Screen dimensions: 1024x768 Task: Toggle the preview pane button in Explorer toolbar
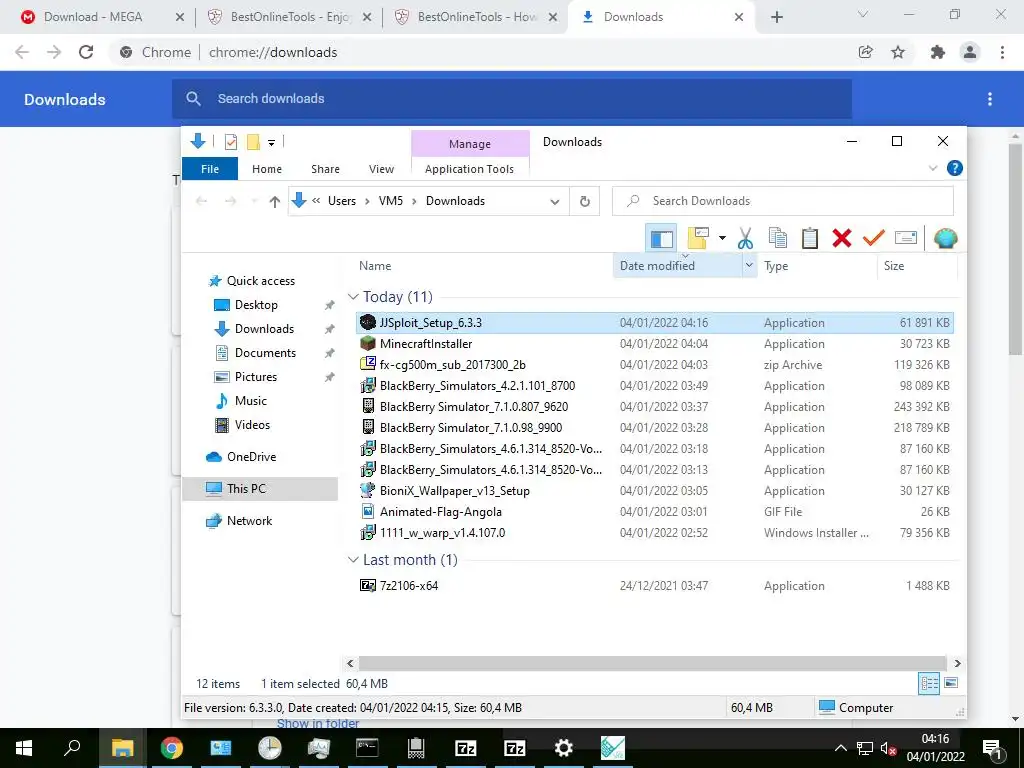(661, 238)
